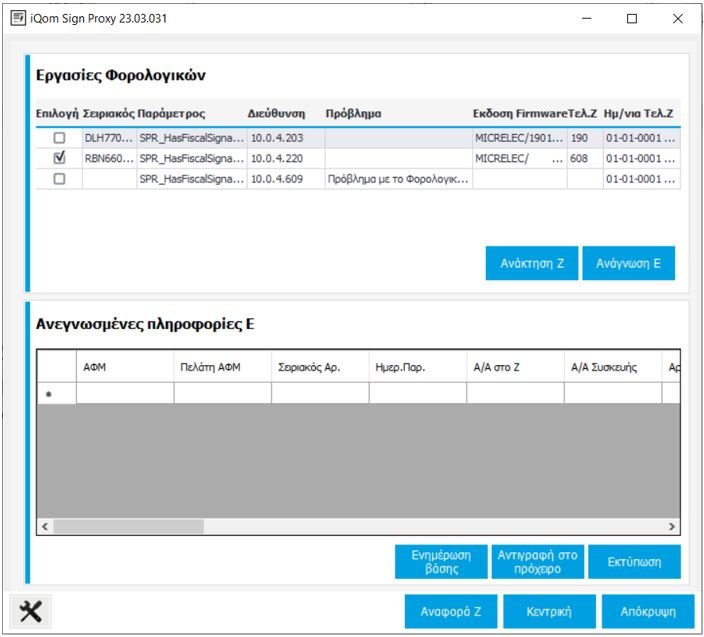Click the Ενημέρωση βάσης button
Viewport: 704px width, 637px height.
click(x=441, y=562)
